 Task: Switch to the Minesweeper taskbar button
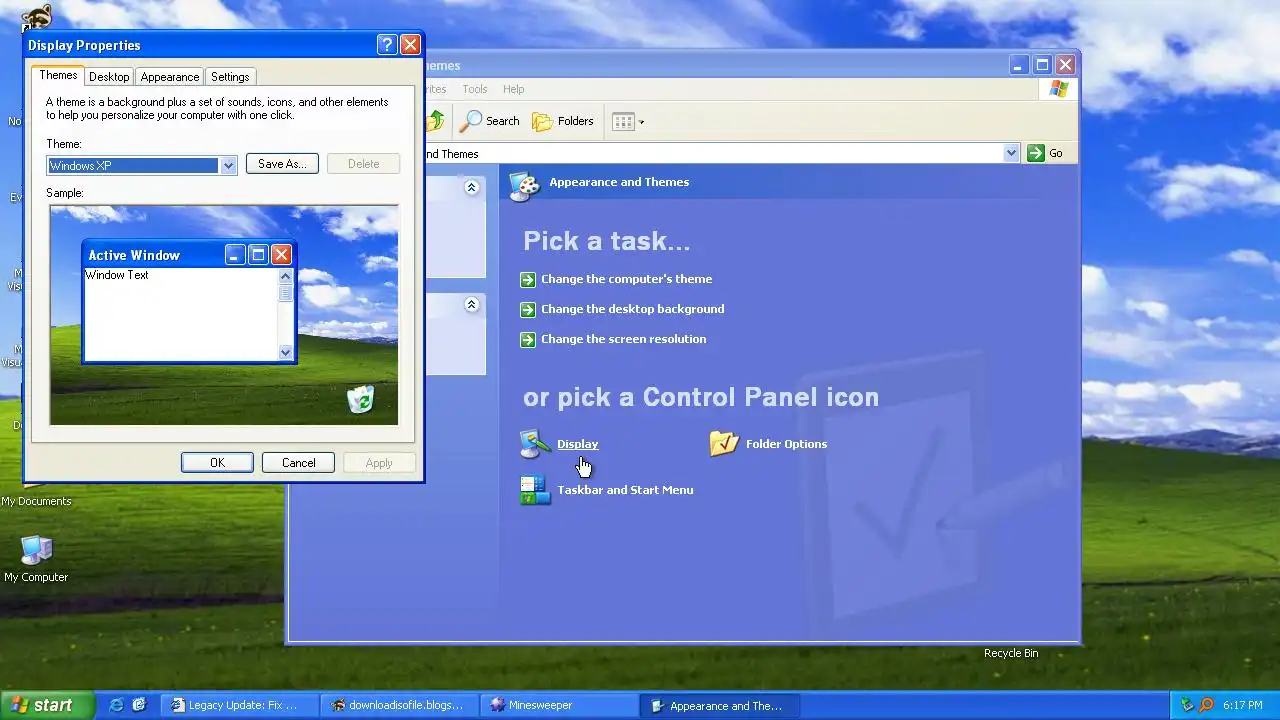point(558,705)
